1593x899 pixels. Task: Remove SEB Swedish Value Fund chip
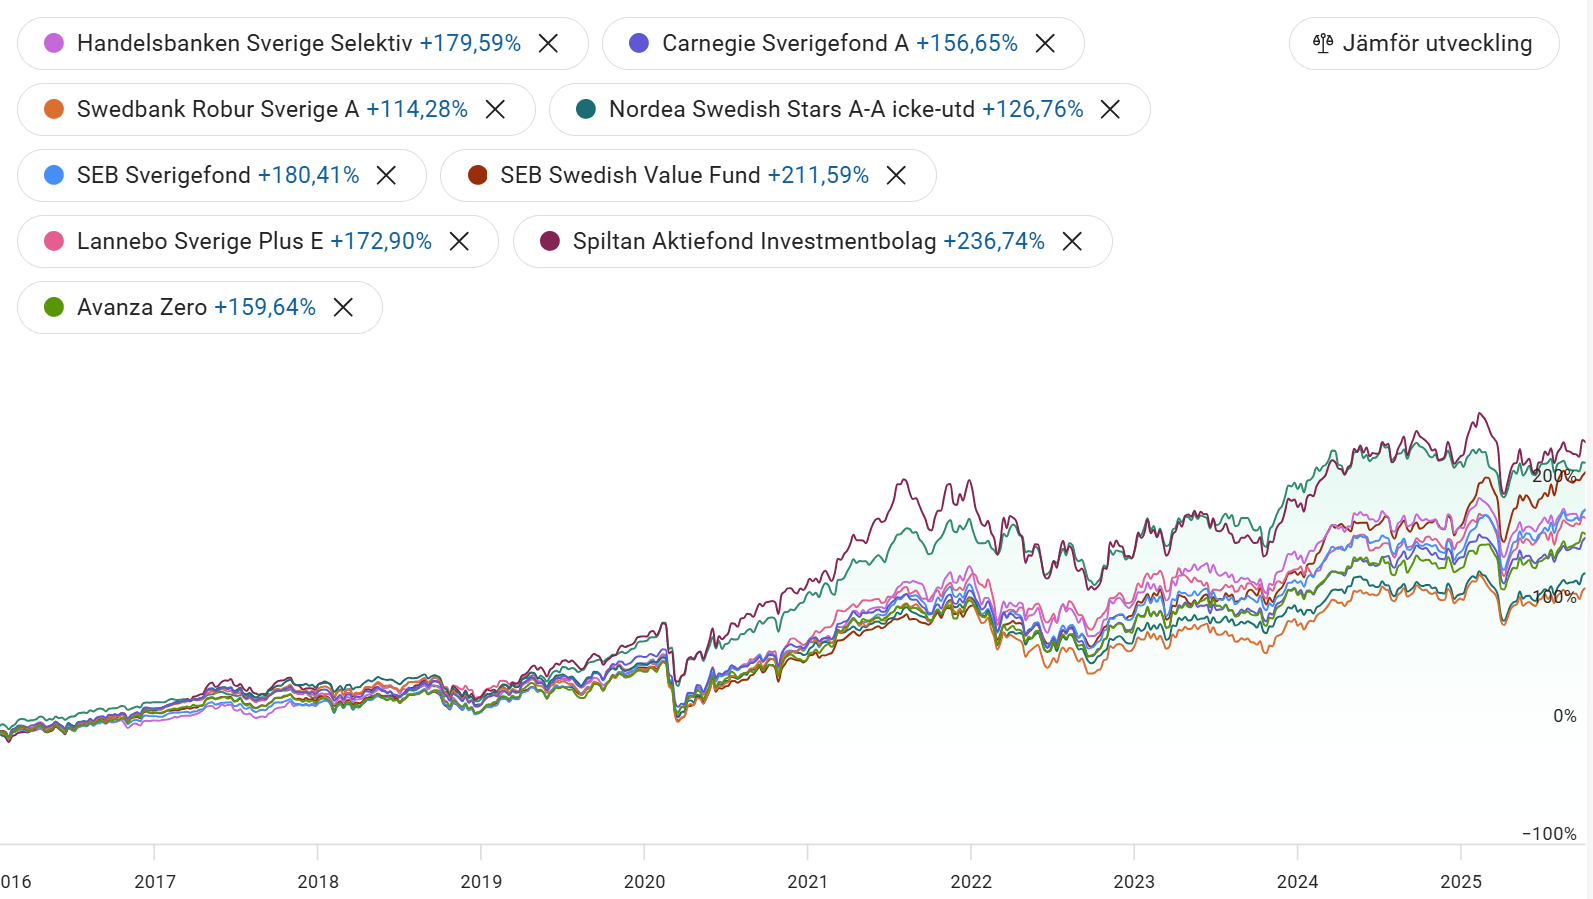896,175
